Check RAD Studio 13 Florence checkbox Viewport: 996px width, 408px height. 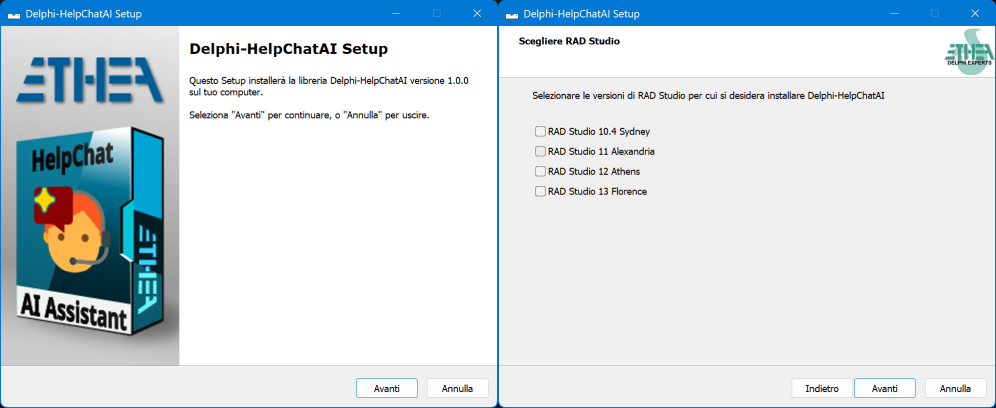(x=540, y=191)
